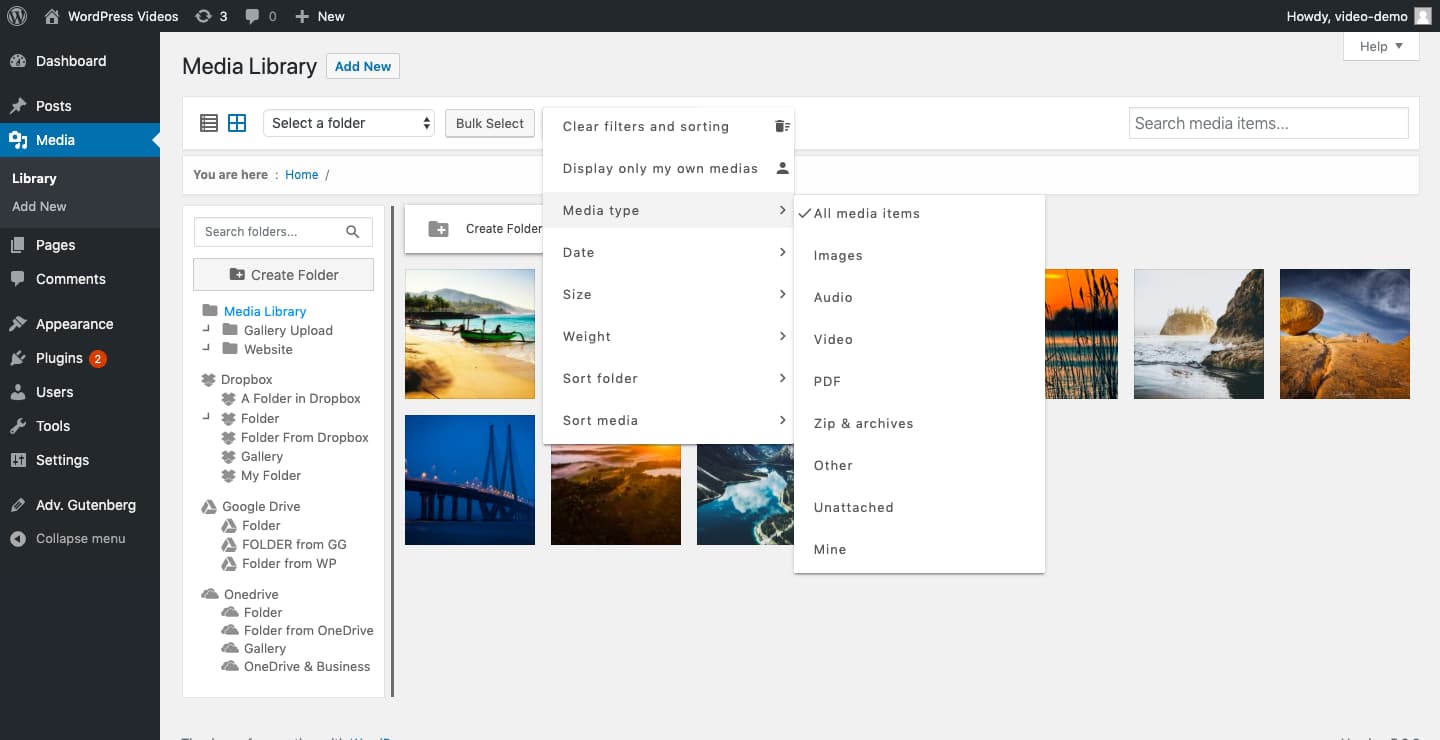
Task: Open the blue bridge night thumbnail
Action: [x=470, y=480]
